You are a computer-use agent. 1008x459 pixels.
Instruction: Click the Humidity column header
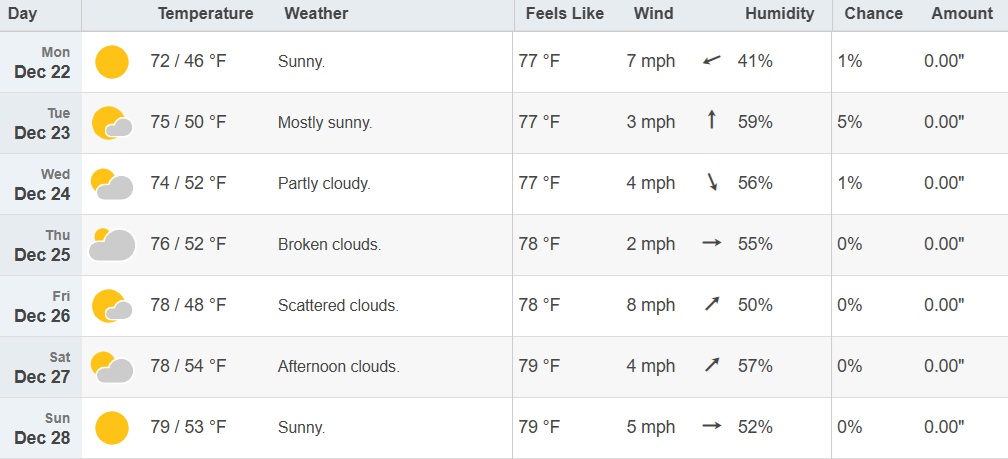coord(779,14)
